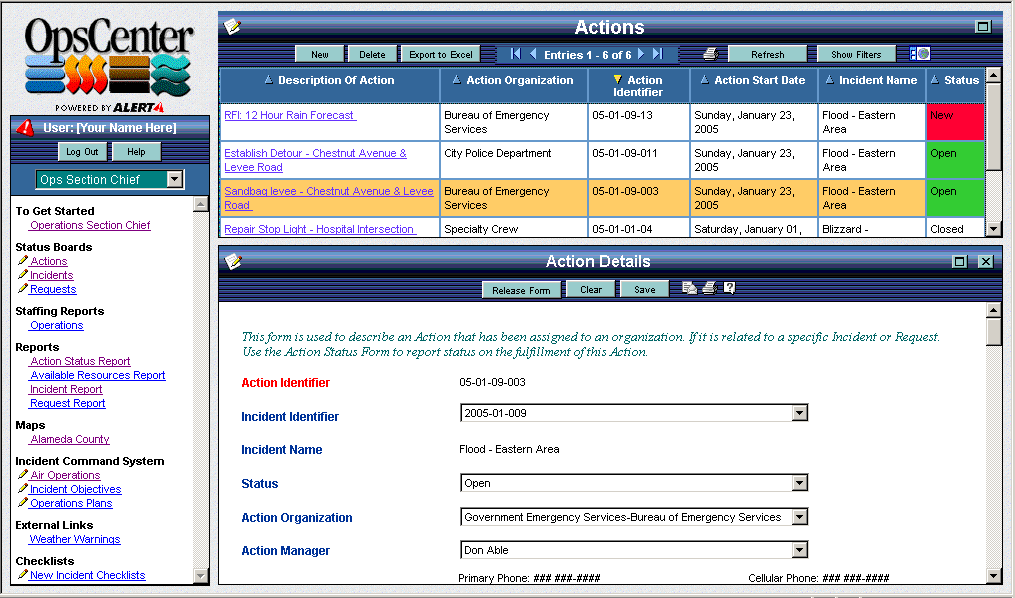Jump to the first page of entries
This screenshot has width=1015, height=598.
(x=516, y=54)
